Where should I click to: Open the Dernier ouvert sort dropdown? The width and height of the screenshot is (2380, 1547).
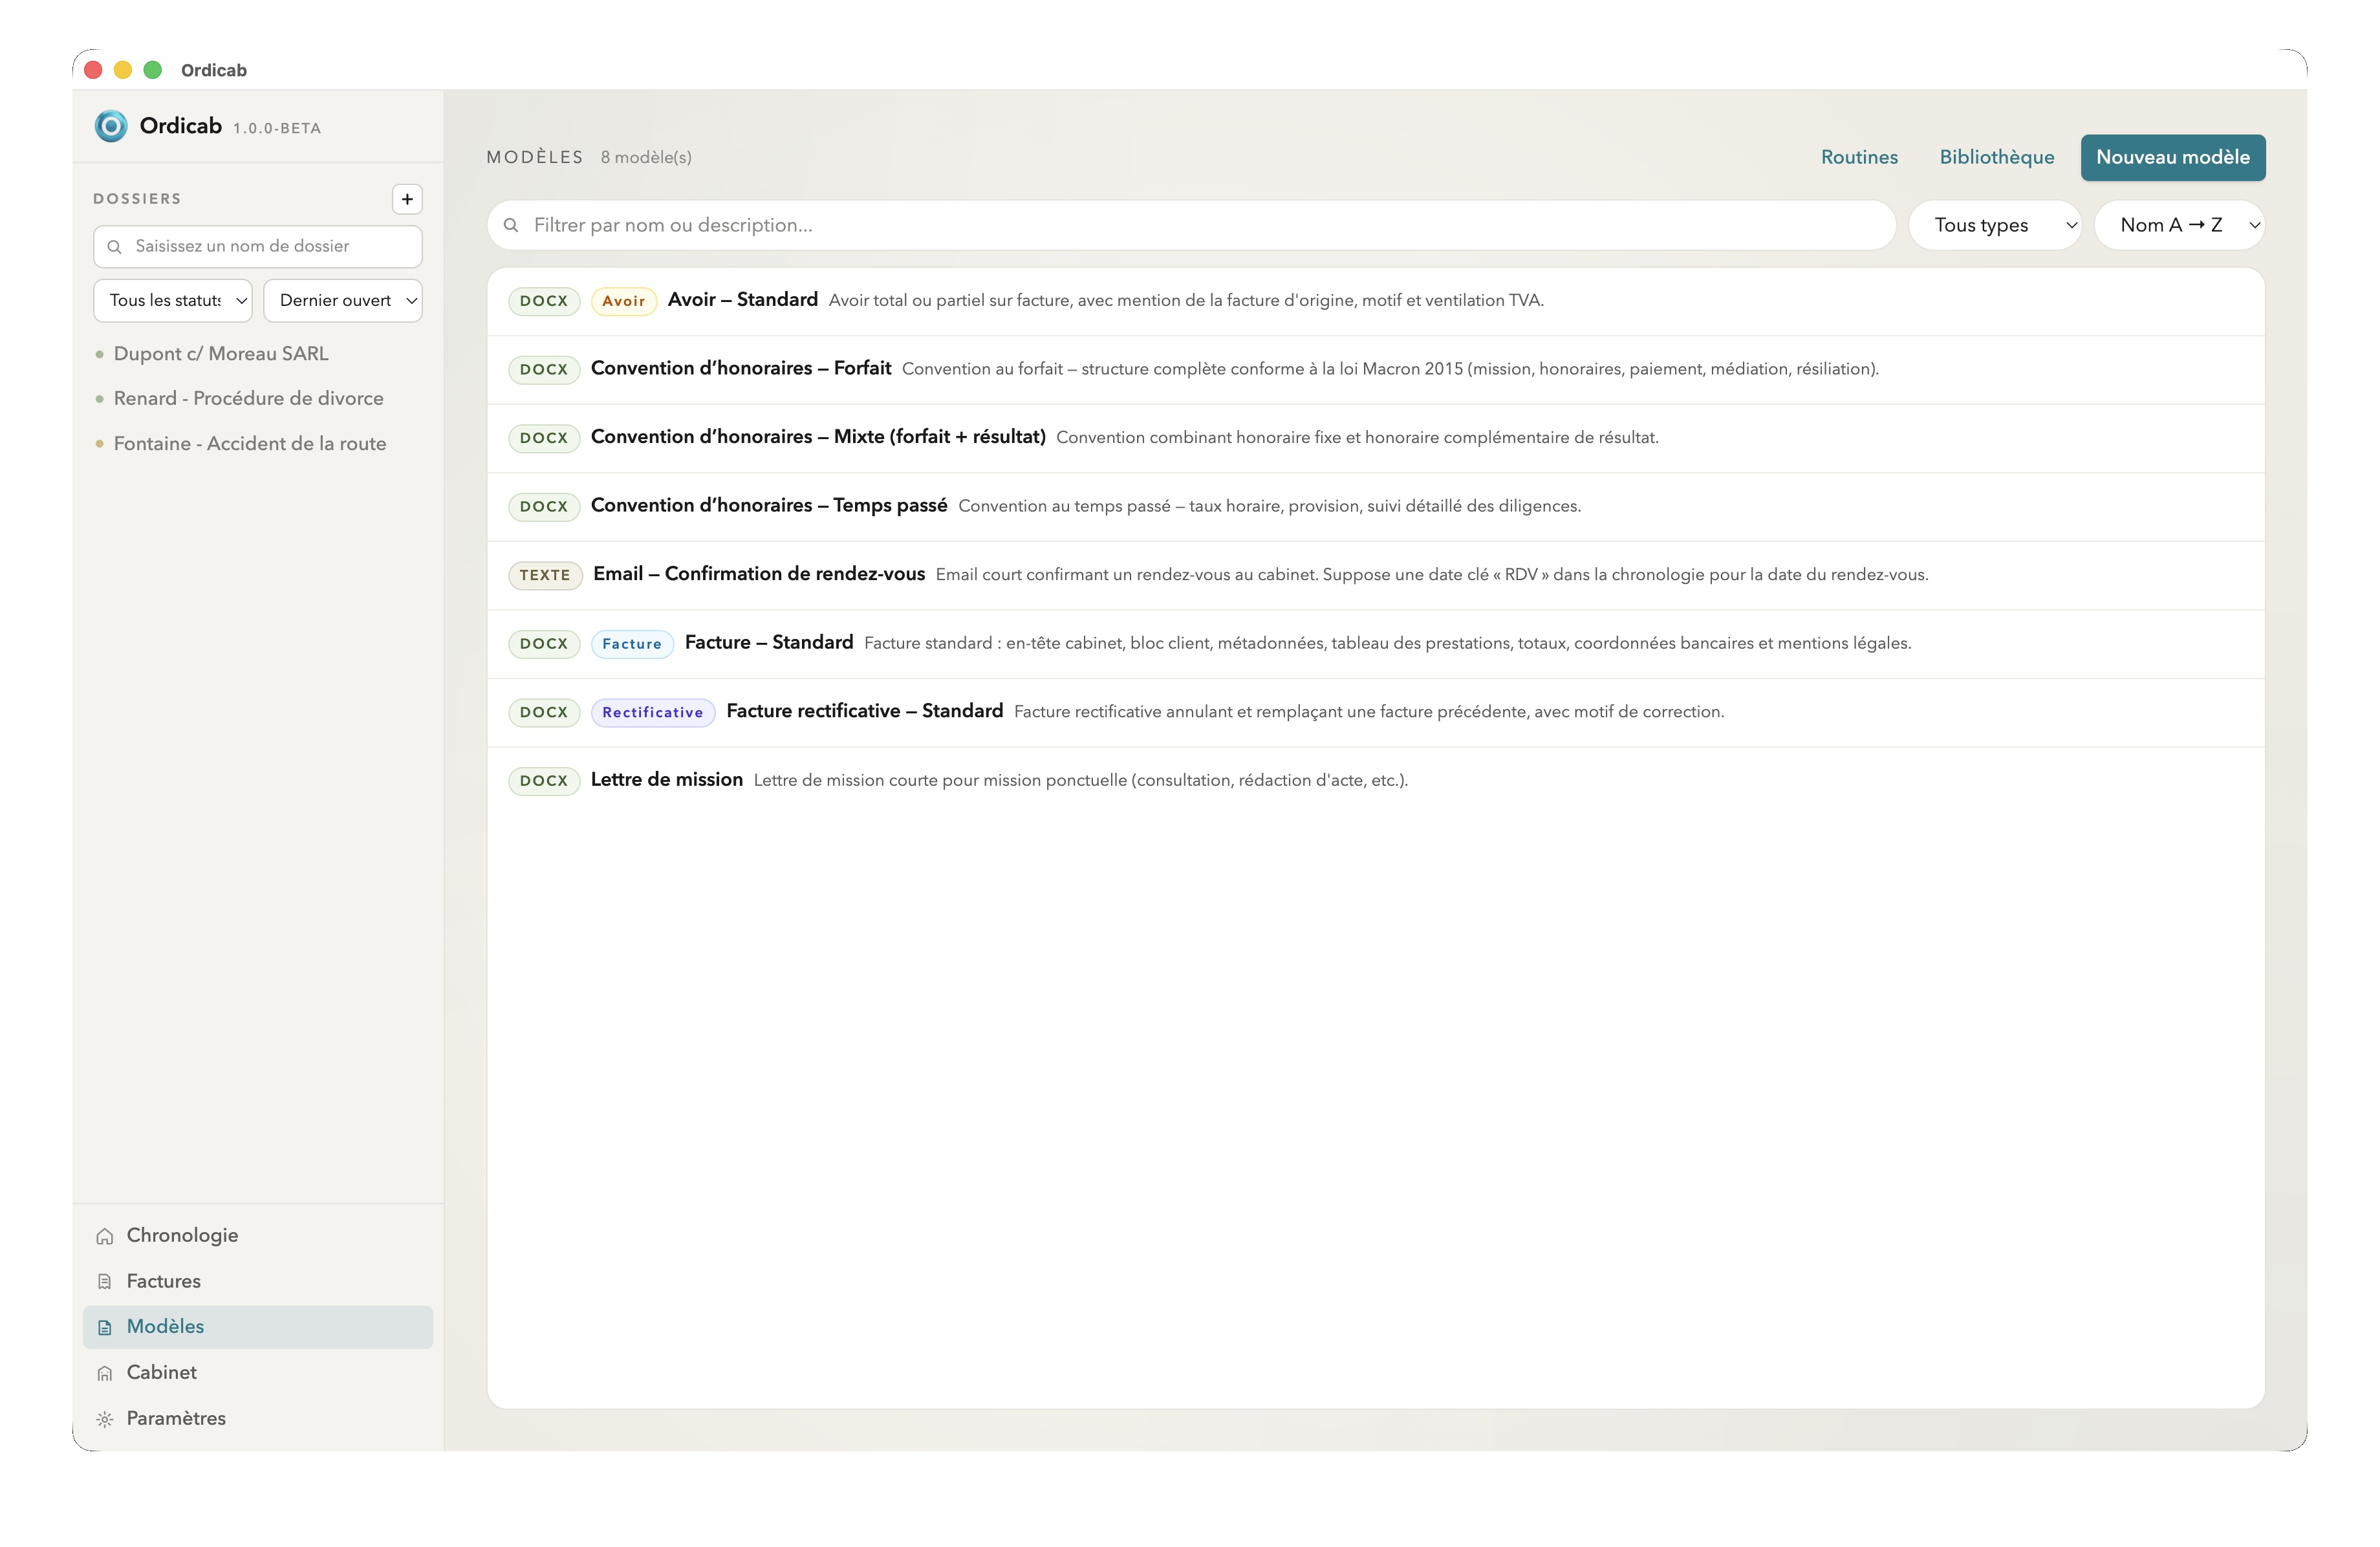(x=343, y=301)
